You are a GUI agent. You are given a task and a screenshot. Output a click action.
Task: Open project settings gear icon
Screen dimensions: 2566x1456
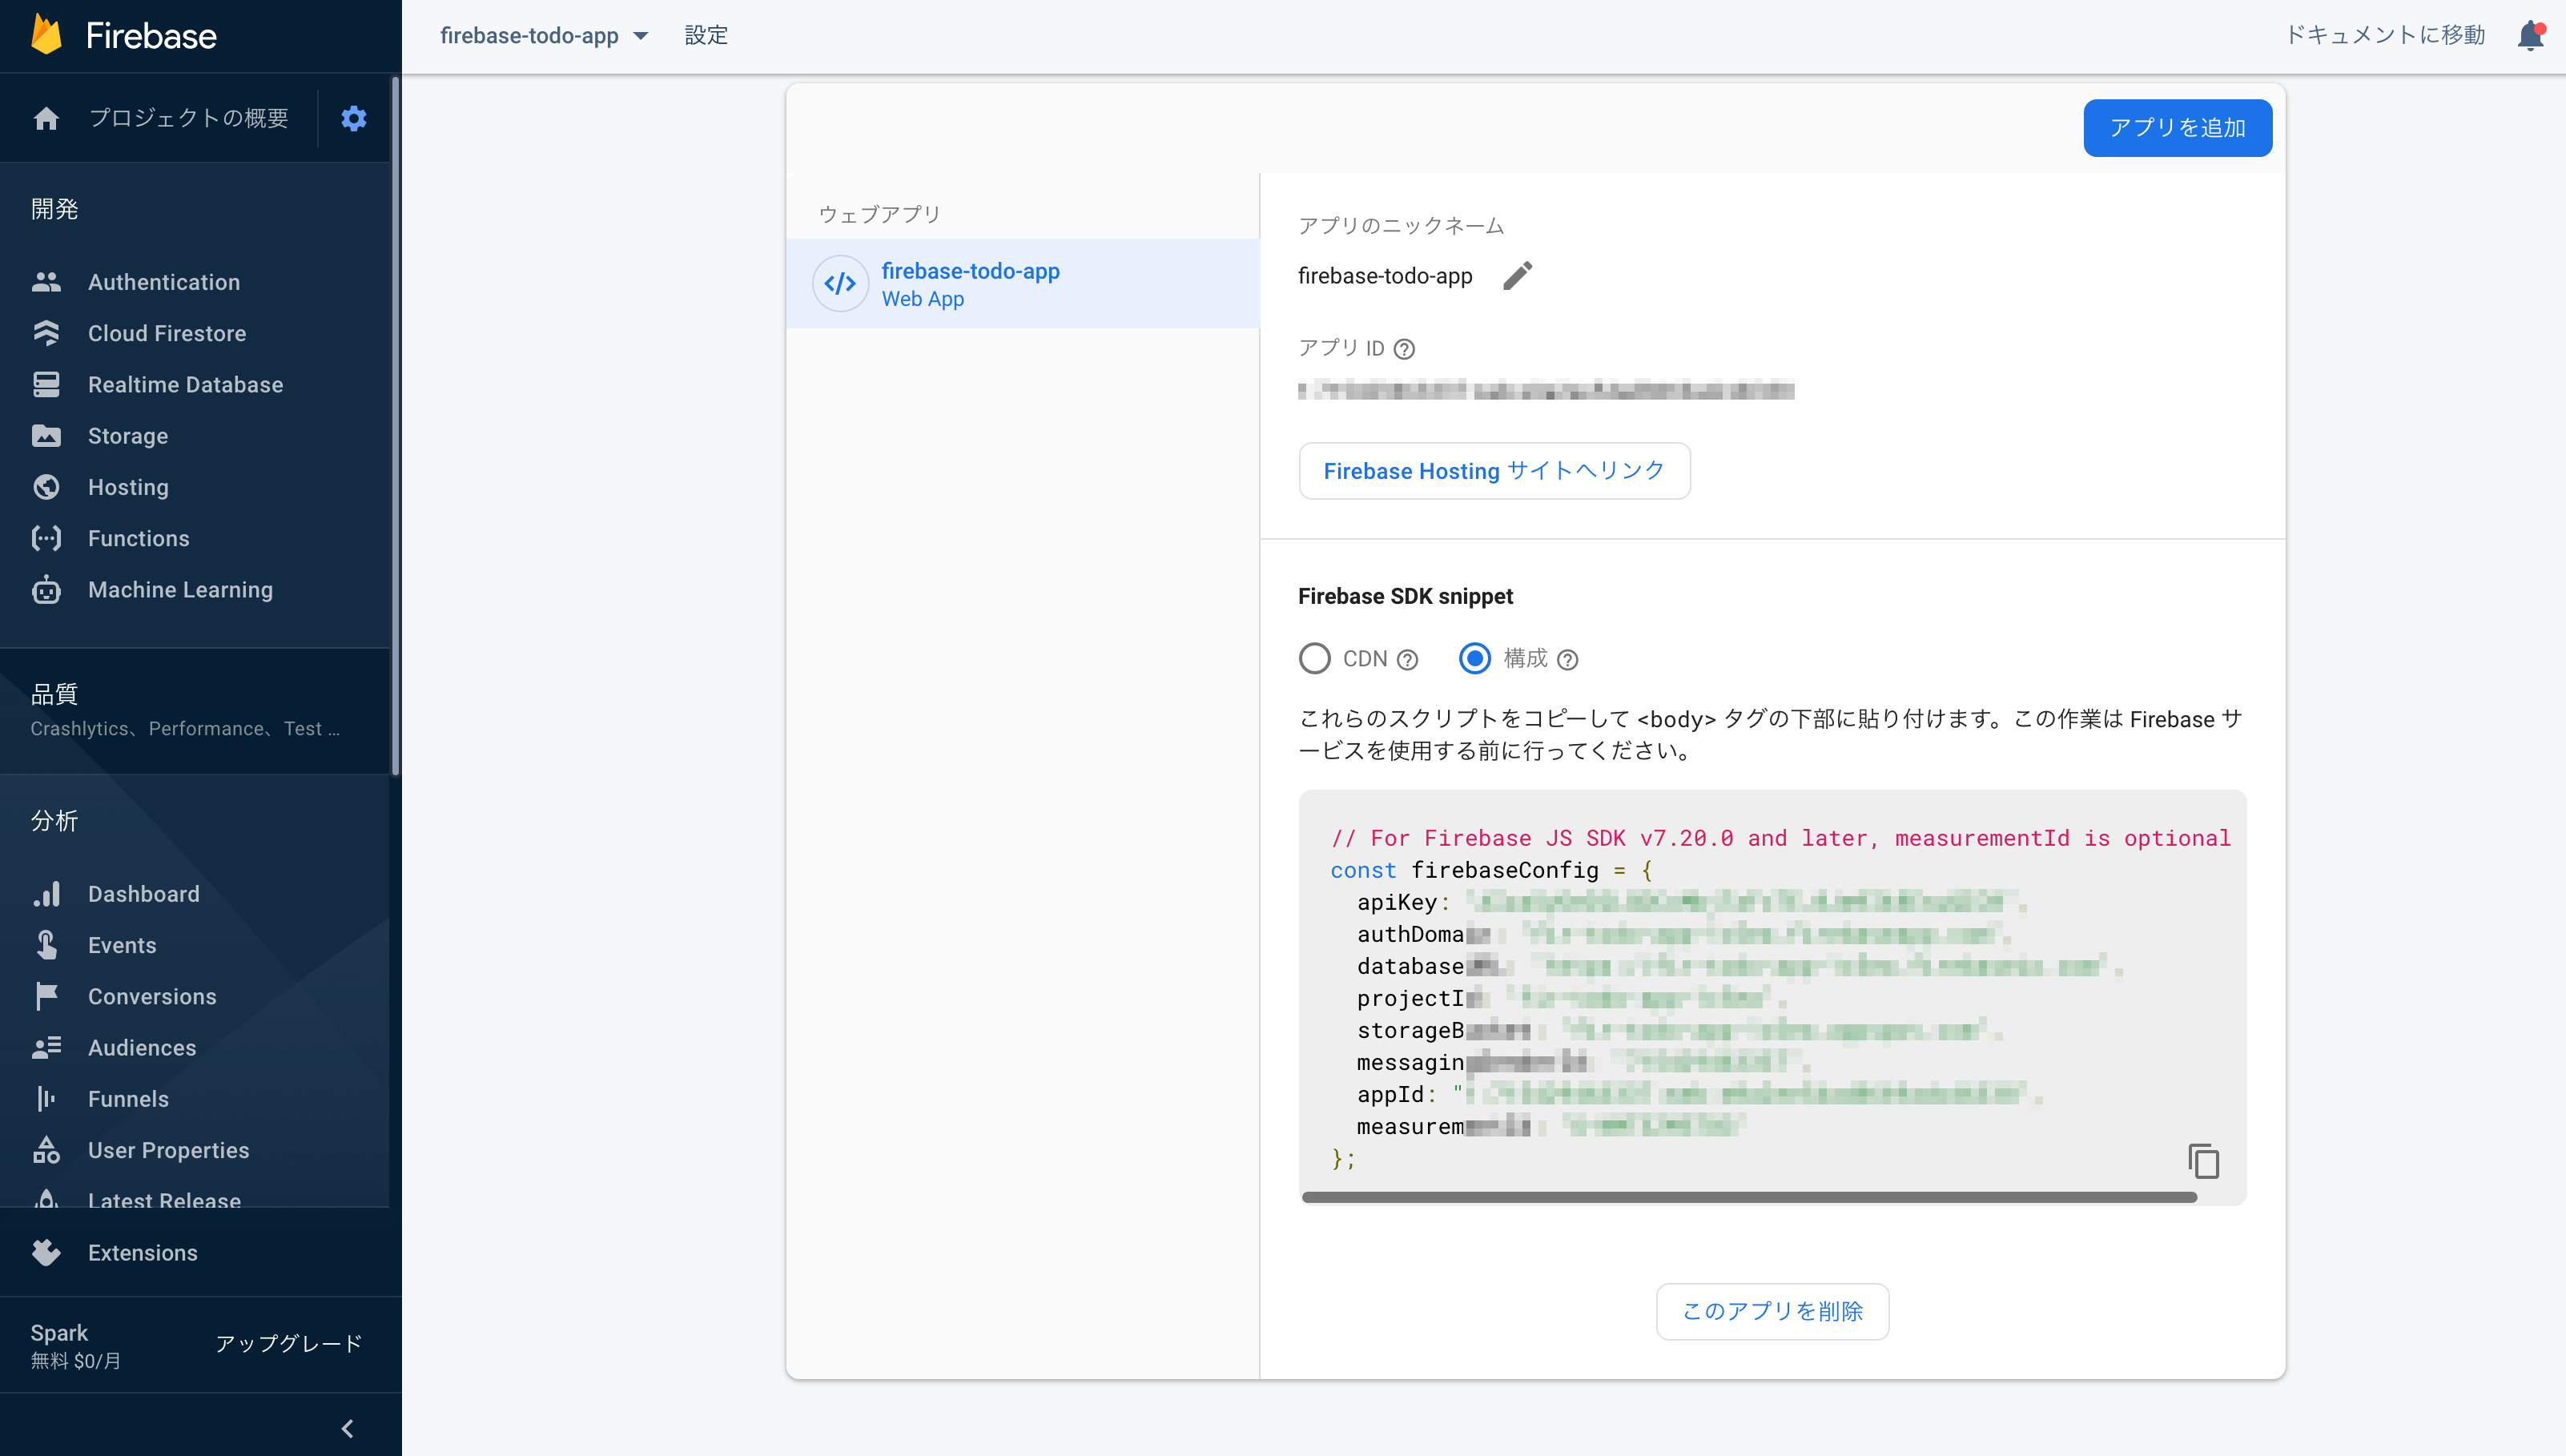point(354,118)
